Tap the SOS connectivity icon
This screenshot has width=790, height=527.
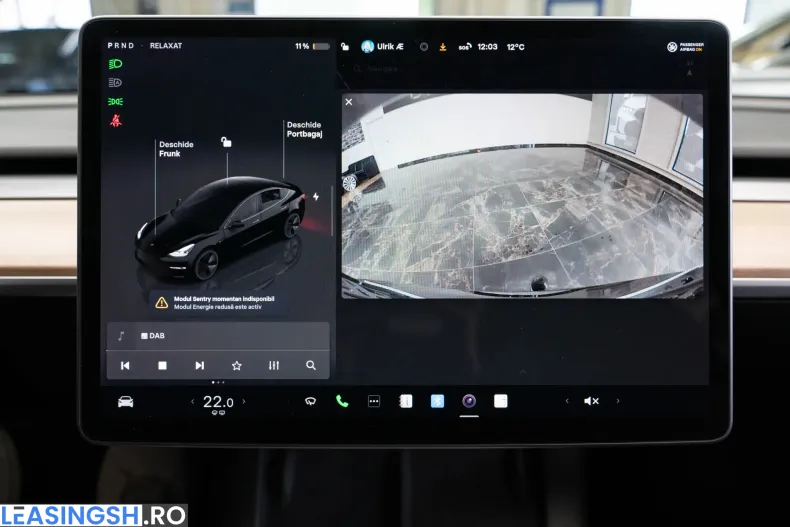point(465,47)
